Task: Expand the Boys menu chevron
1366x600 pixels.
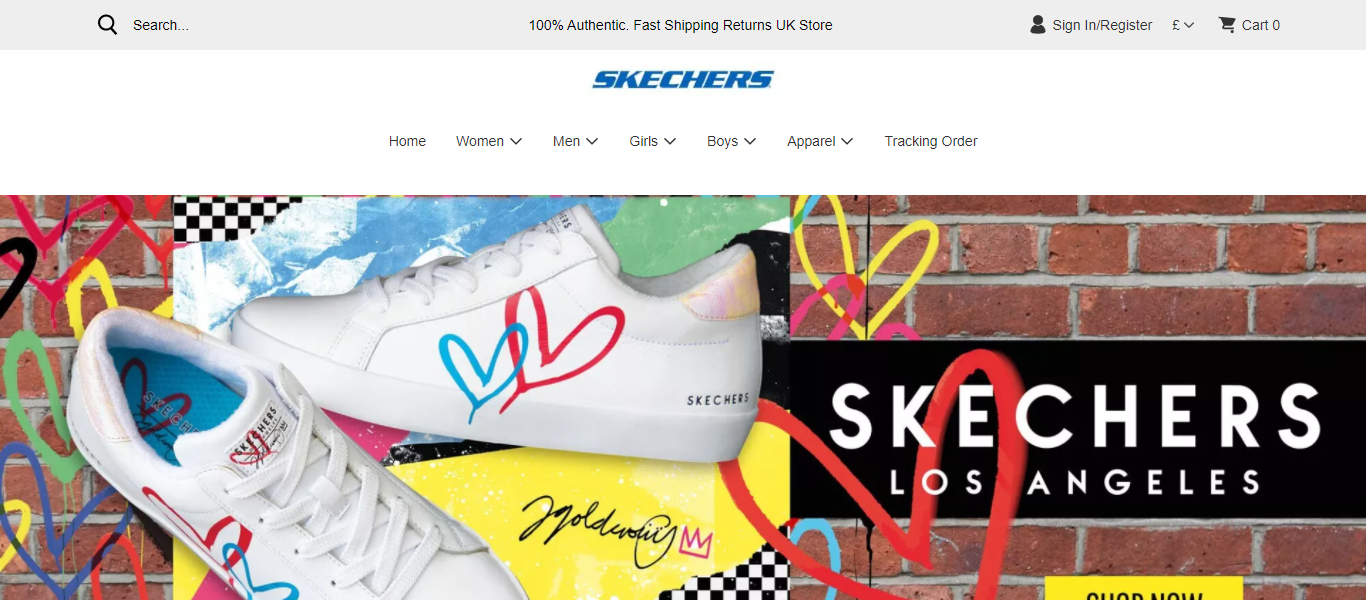Action: pyautogui.click(x=750, y=141)
